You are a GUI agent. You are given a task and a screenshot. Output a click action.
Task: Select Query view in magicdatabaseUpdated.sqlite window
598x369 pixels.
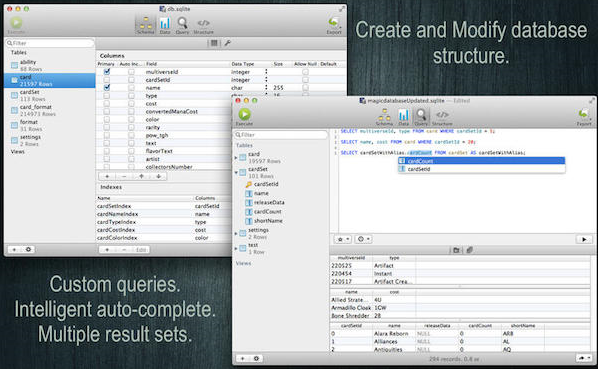(x=421, y=117)
